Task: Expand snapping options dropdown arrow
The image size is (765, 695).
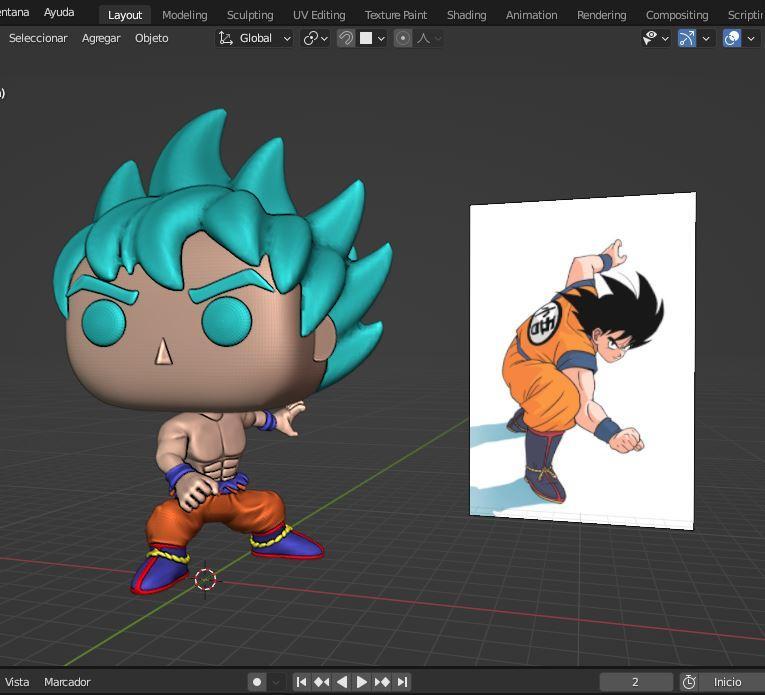Action: click(x=381, y=38)
